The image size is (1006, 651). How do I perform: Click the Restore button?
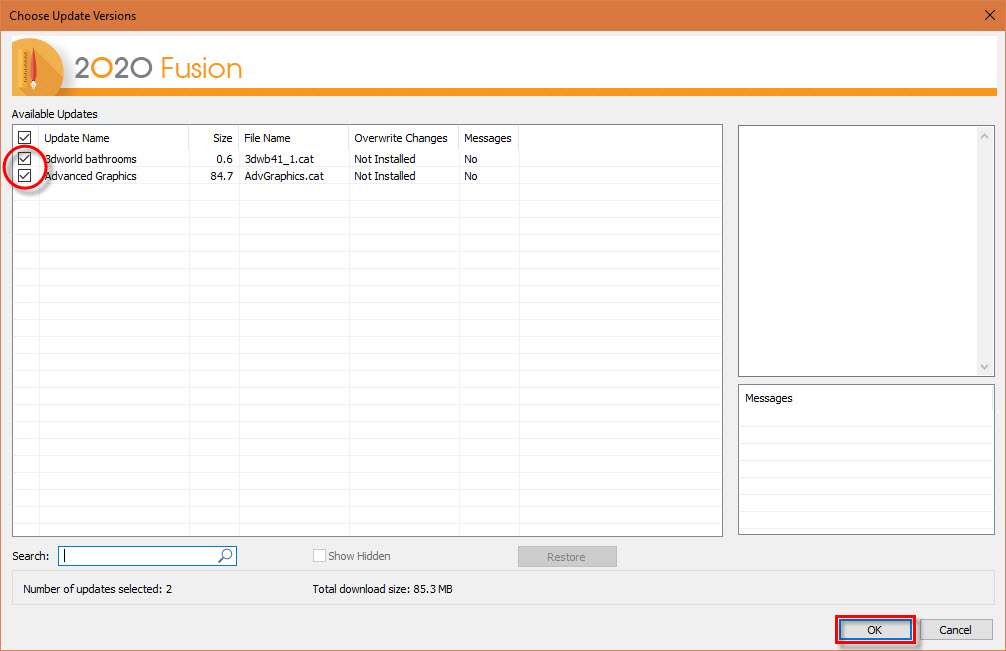tap(567, 555)
